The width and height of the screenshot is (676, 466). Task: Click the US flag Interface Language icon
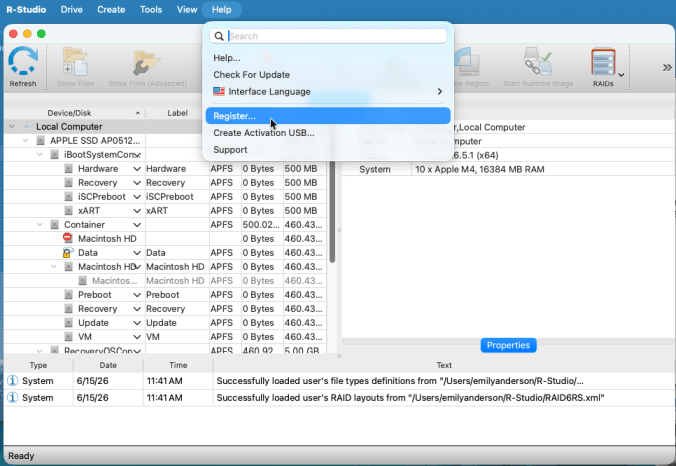(x=219, y=91)
